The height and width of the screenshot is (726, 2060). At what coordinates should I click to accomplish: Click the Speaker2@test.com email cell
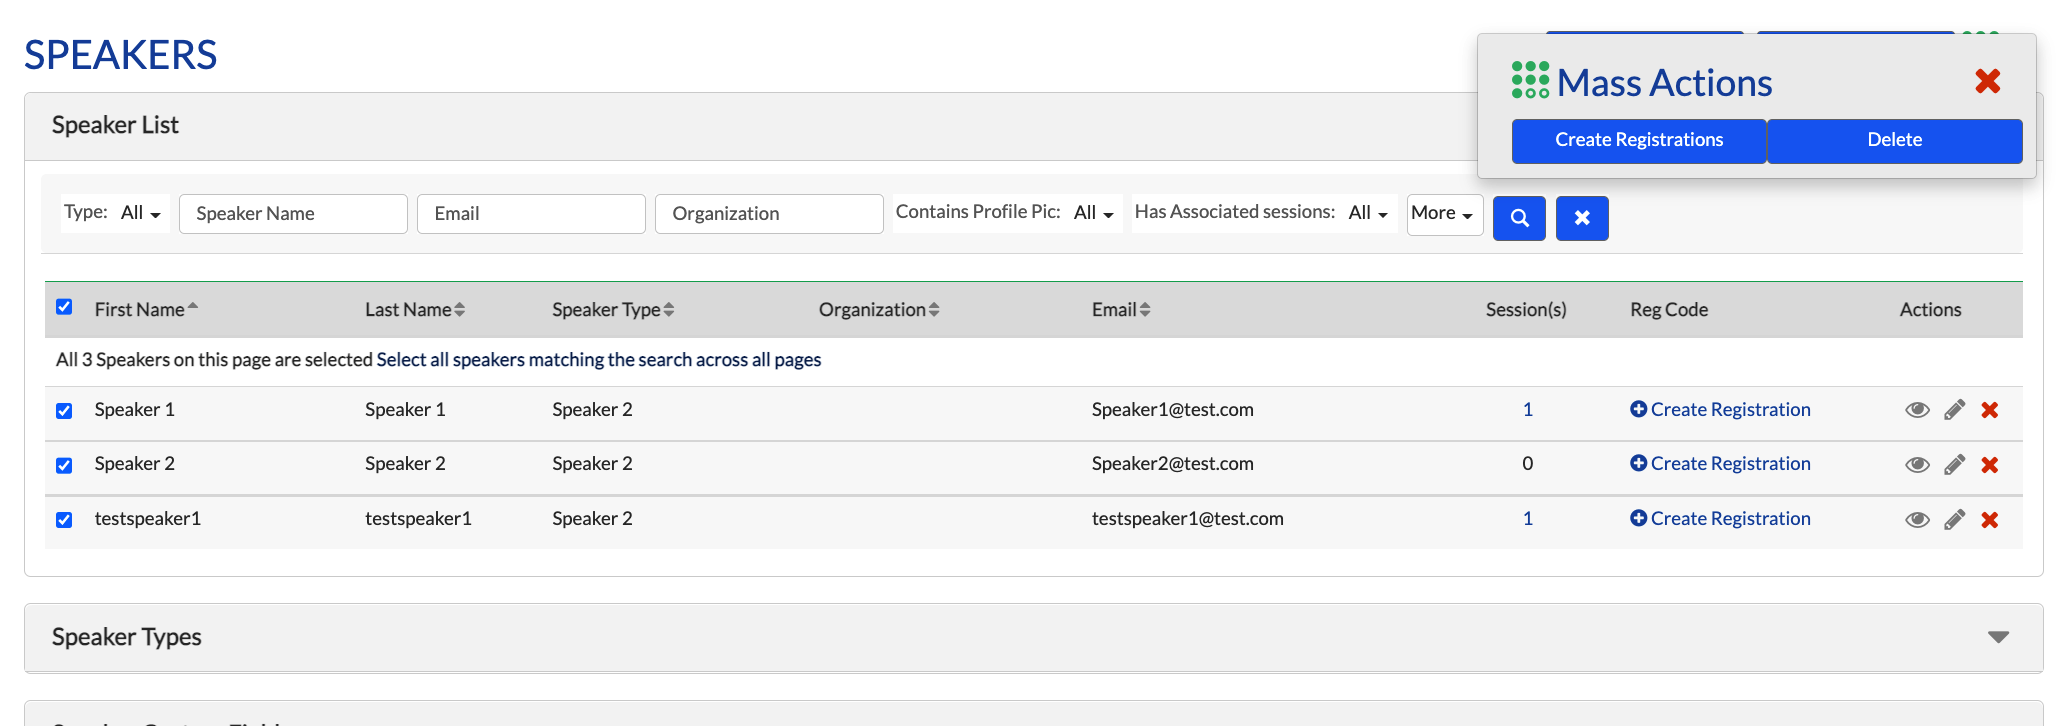[x=1172, y=464]
